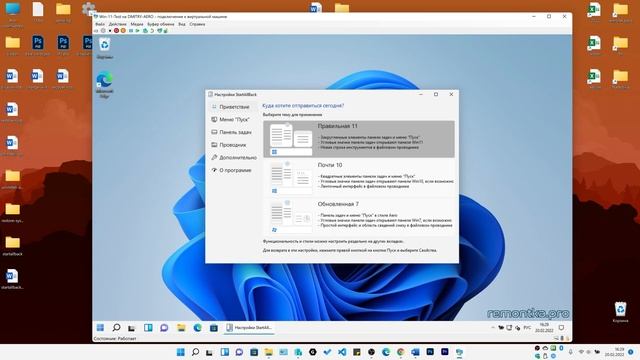640x360 pixels.
Task: Click the Start button in the virtual machine taskbar
Action: click(100, 327)
